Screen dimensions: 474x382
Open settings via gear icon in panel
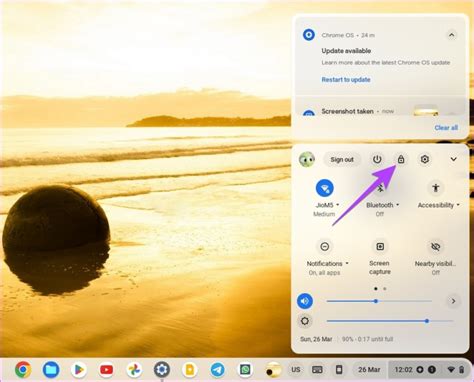click(424, 159)
